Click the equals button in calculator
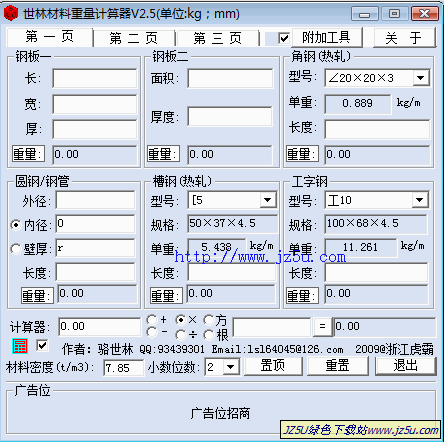Screen dimensions: 444x442 [322, 326]
